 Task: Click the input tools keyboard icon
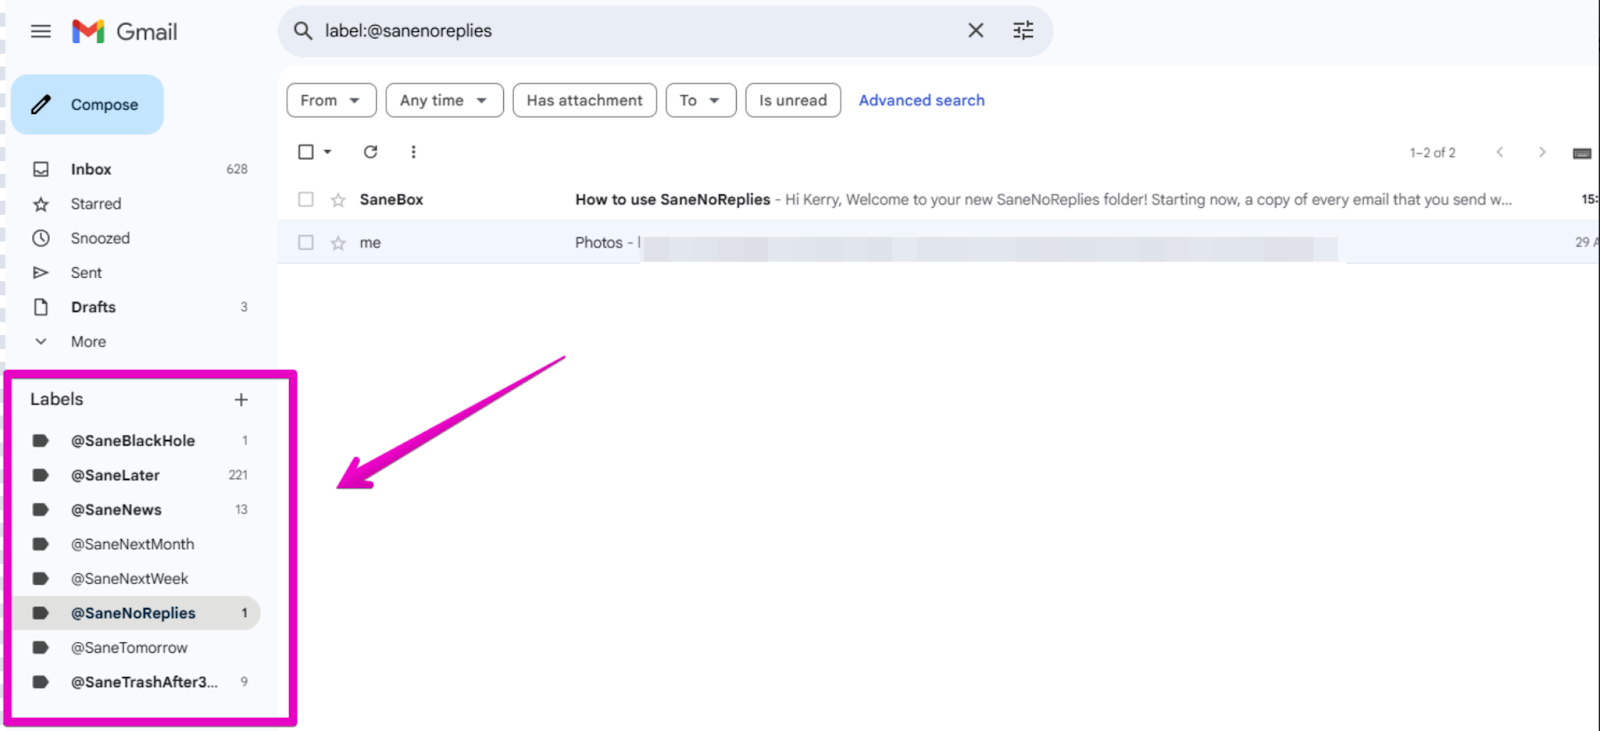(x=1581, y=153)
